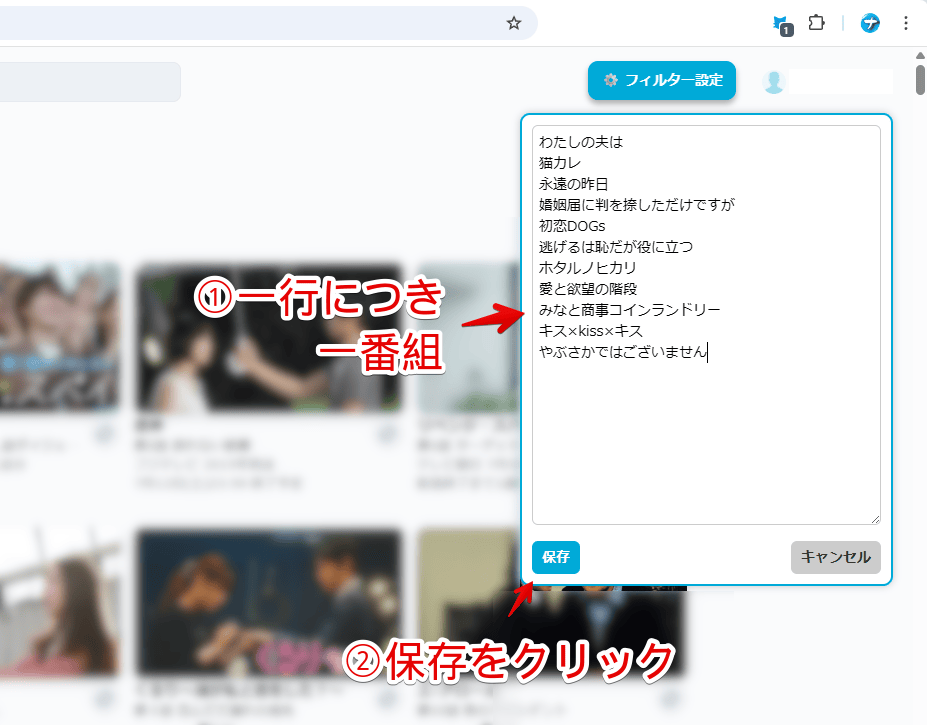The height and width of the screenshot is (725, 927).
Task: Click the text area resize handle
Action: [875, 519]
